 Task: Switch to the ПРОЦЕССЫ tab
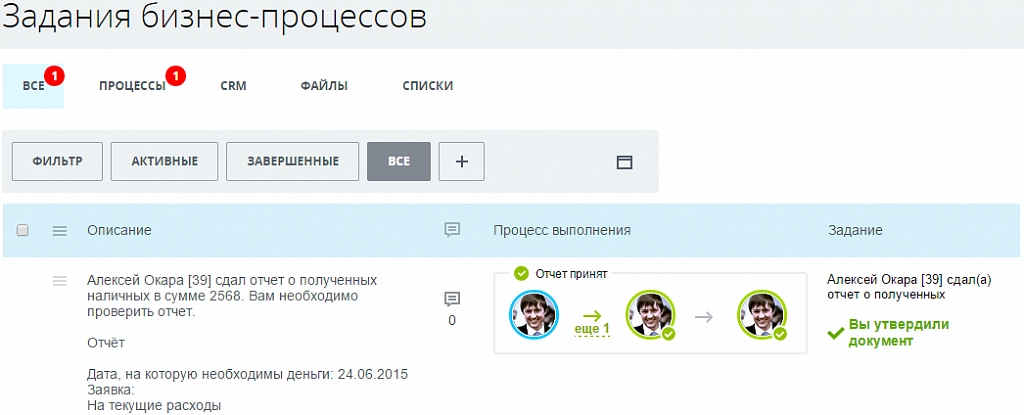pos(132,86)
